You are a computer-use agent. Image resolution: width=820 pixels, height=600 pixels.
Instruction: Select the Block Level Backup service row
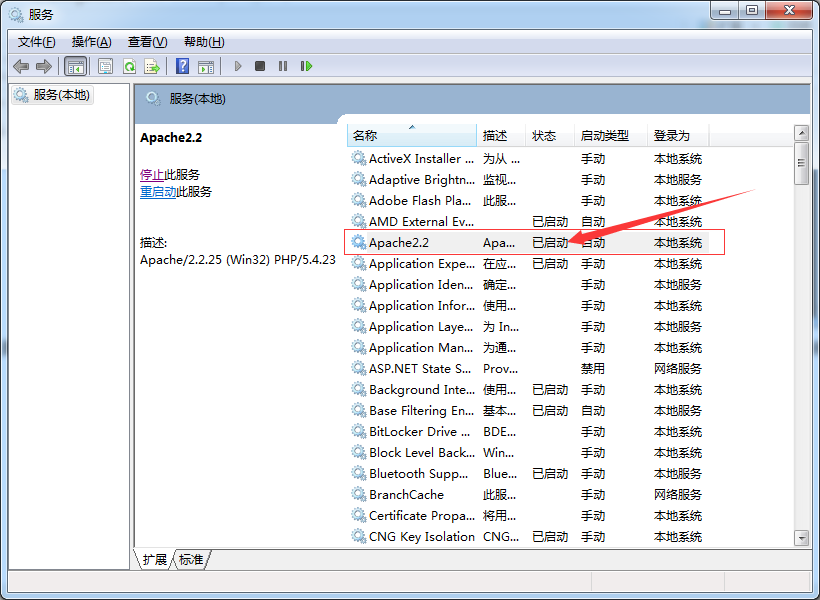pos(529,452)
